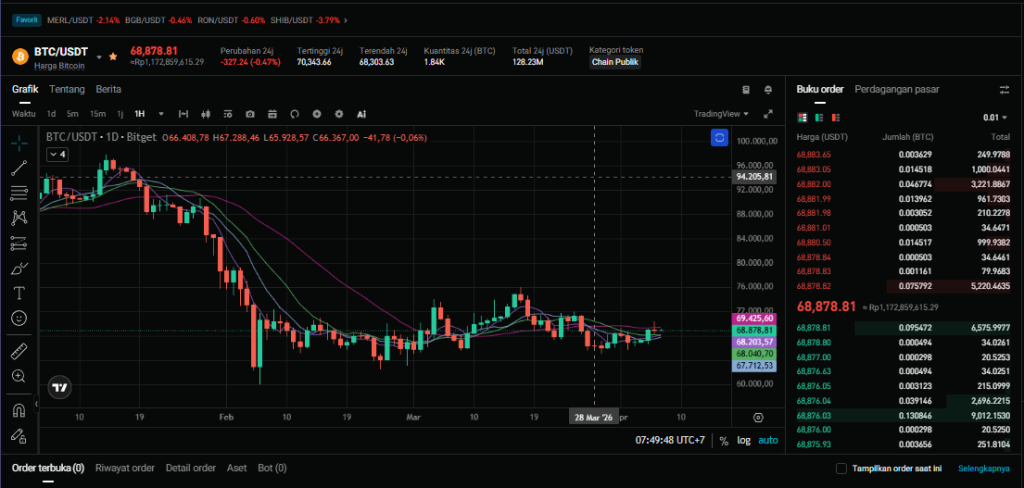Click the Selengkapnya link

coord(982,468)
